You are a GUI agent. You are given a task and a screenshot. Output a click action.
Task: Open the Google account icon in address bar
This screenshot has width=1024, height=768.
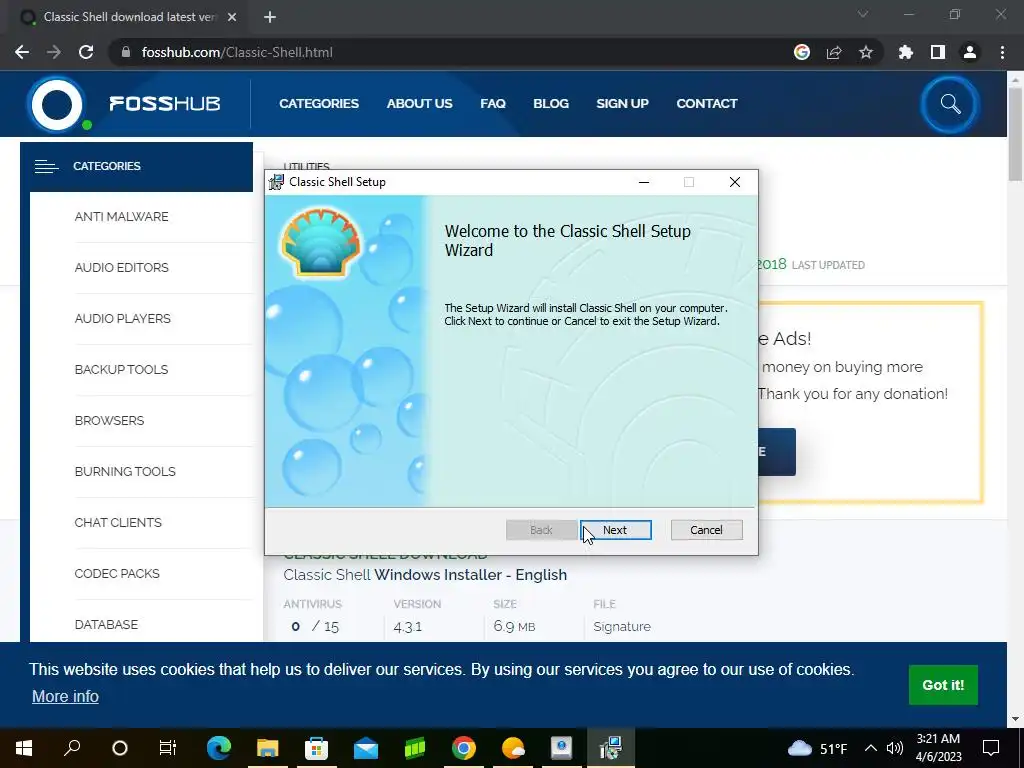802,52
